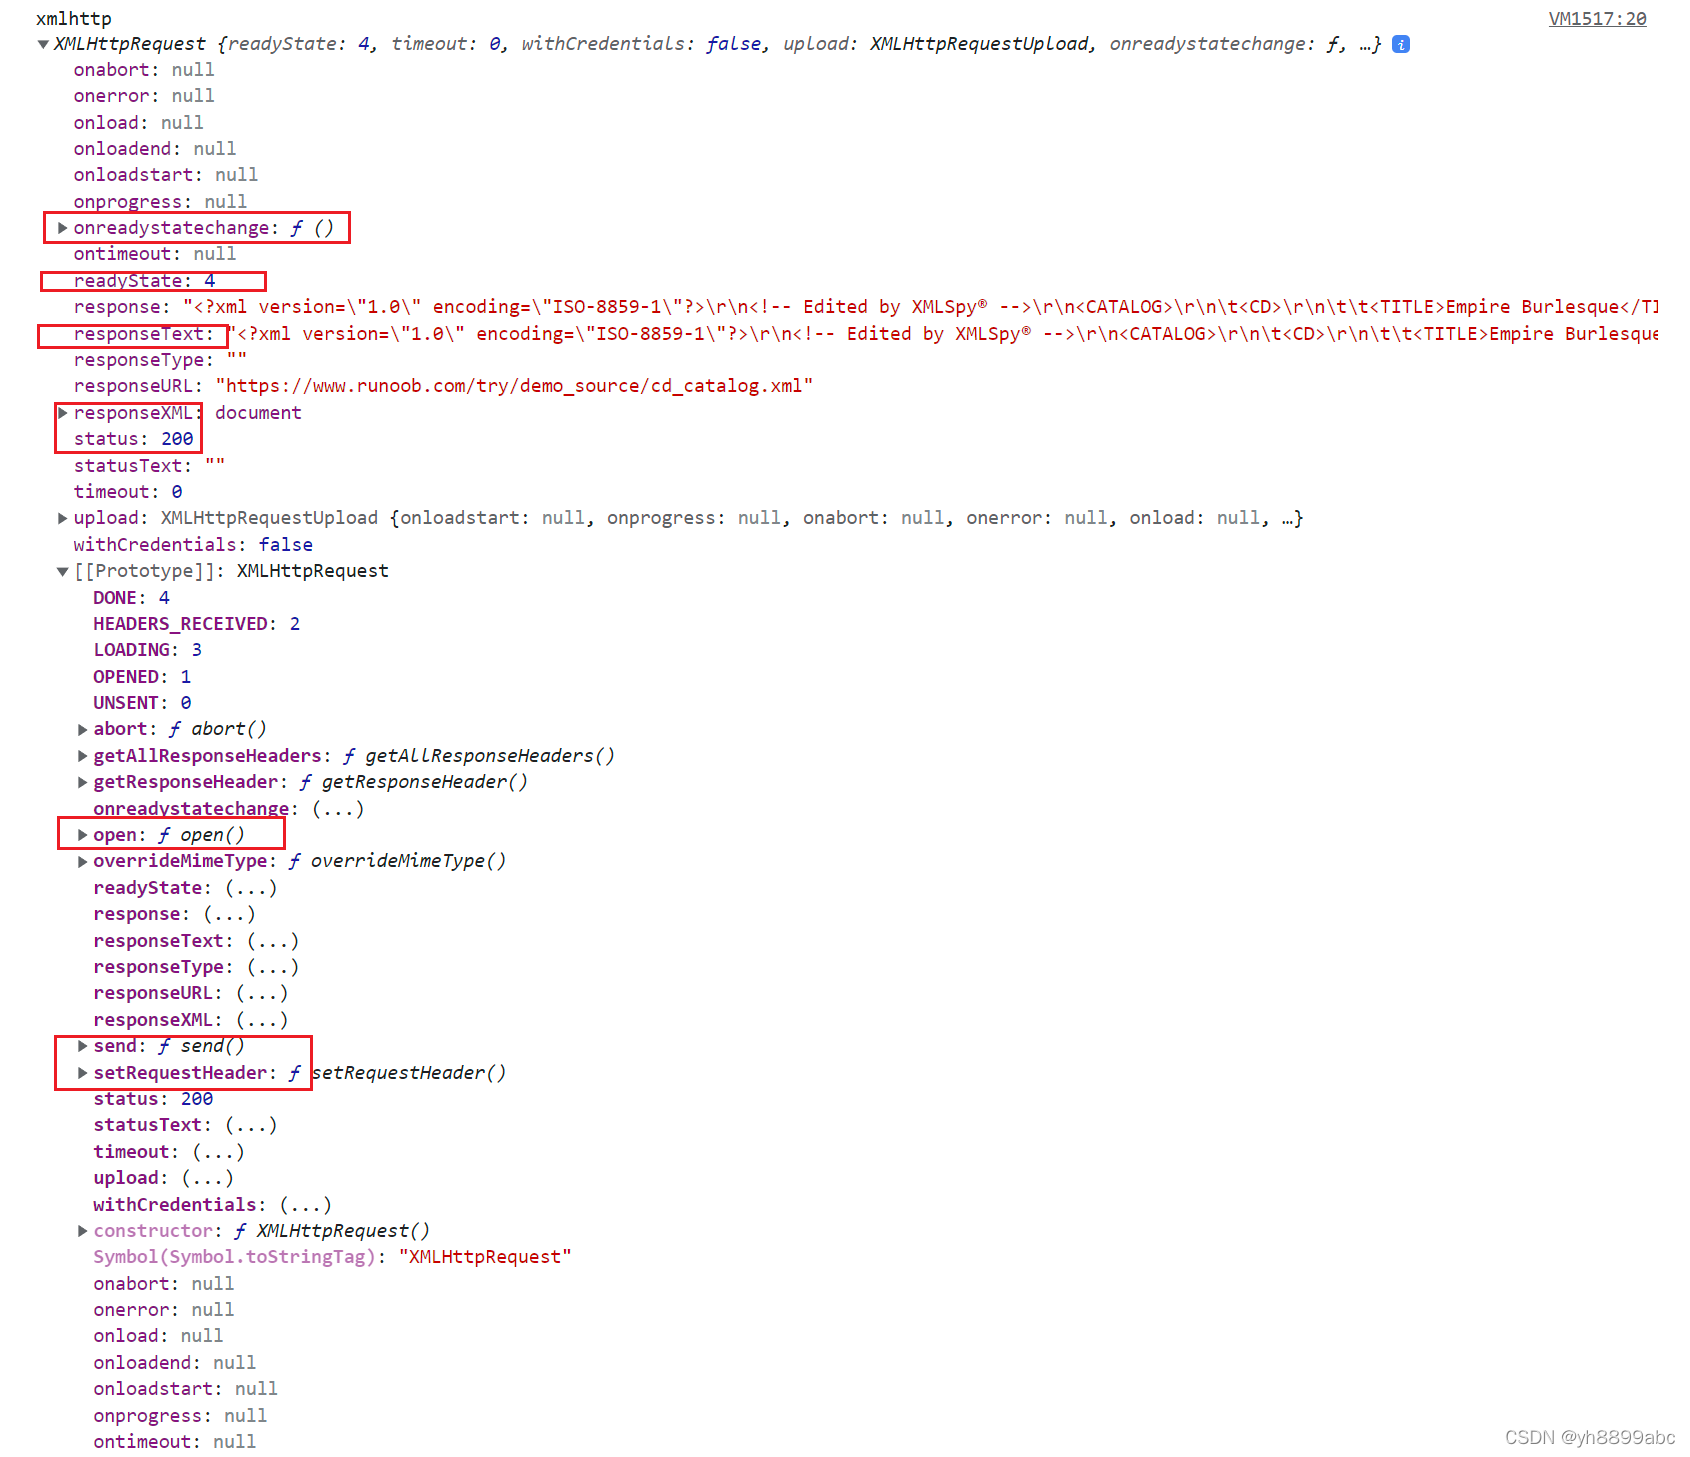Expand the overrideMimeType function

click(82, 860)
